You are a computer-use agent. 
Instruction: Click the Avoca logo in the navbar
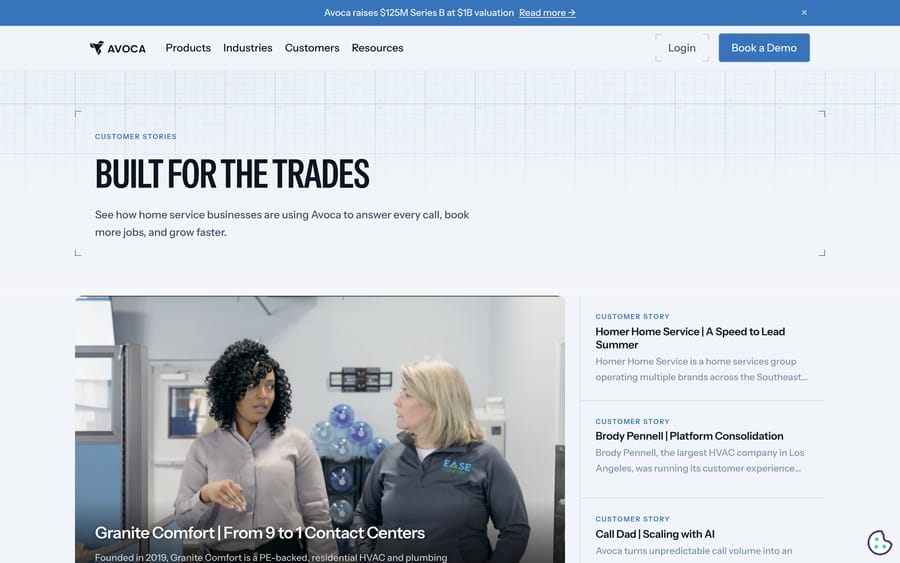pos(118,48)
